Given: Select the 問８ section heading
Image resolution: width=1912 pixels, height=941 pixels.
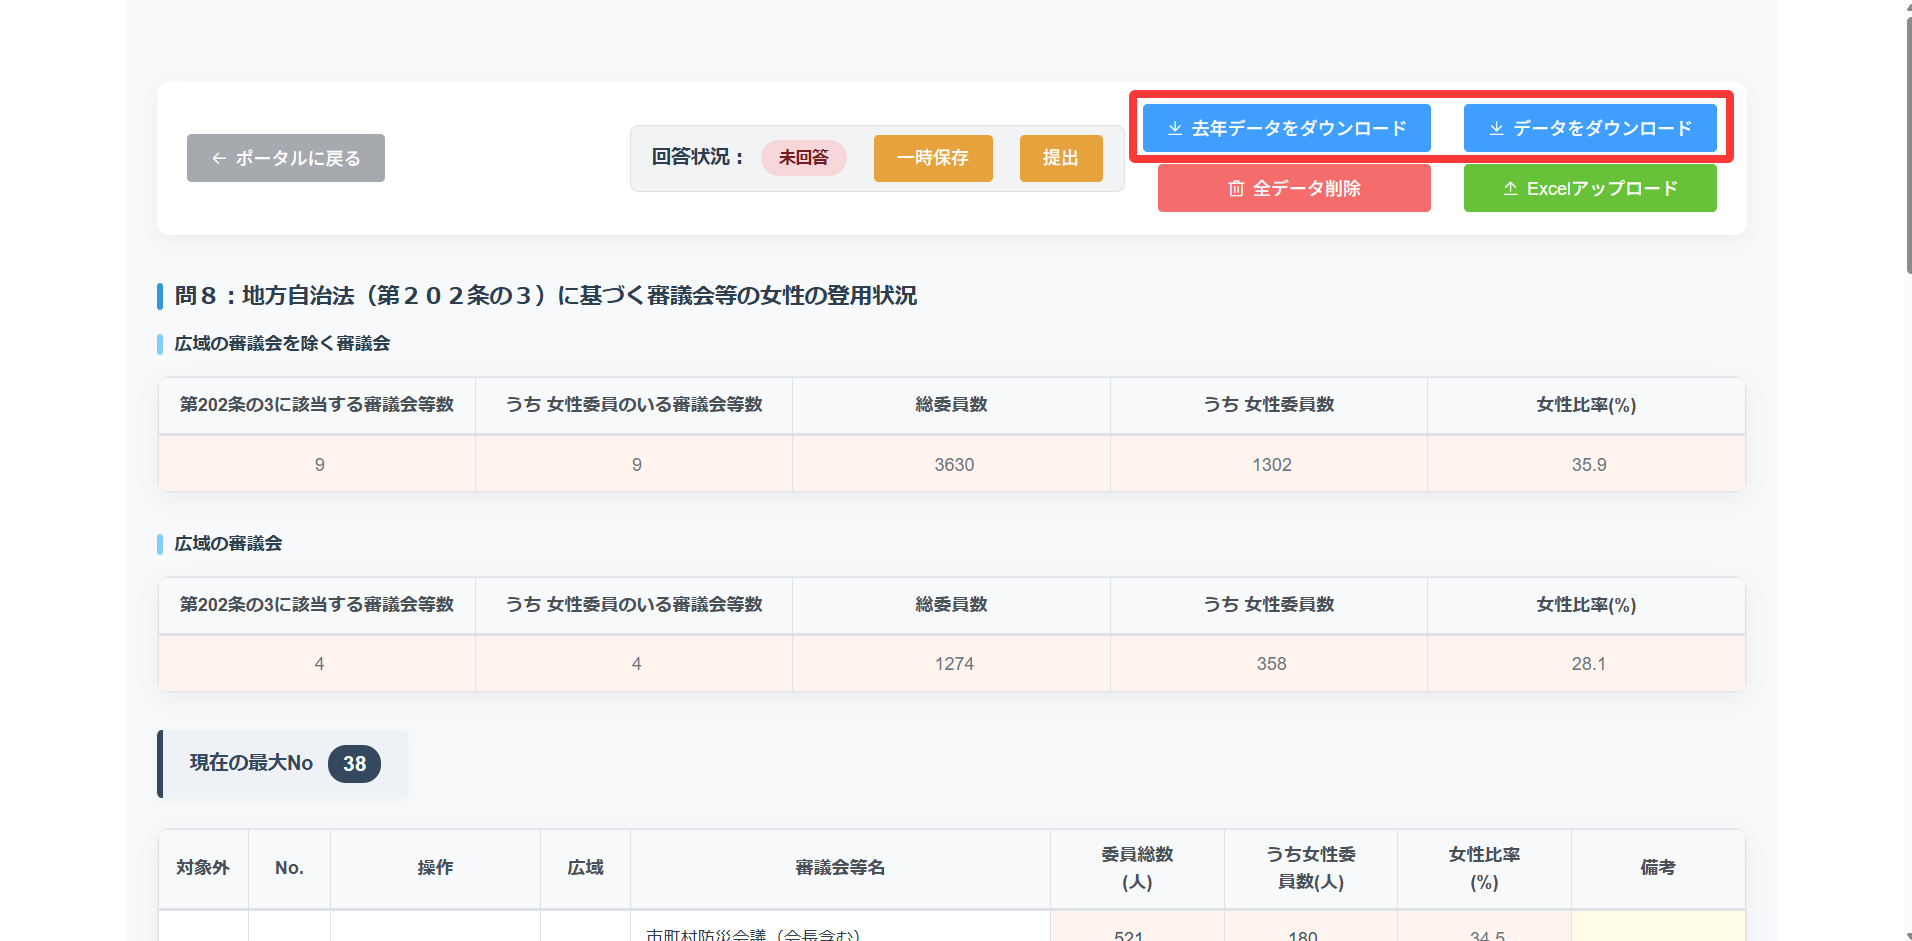Looking at the screenshot, I should pos(546,296).
